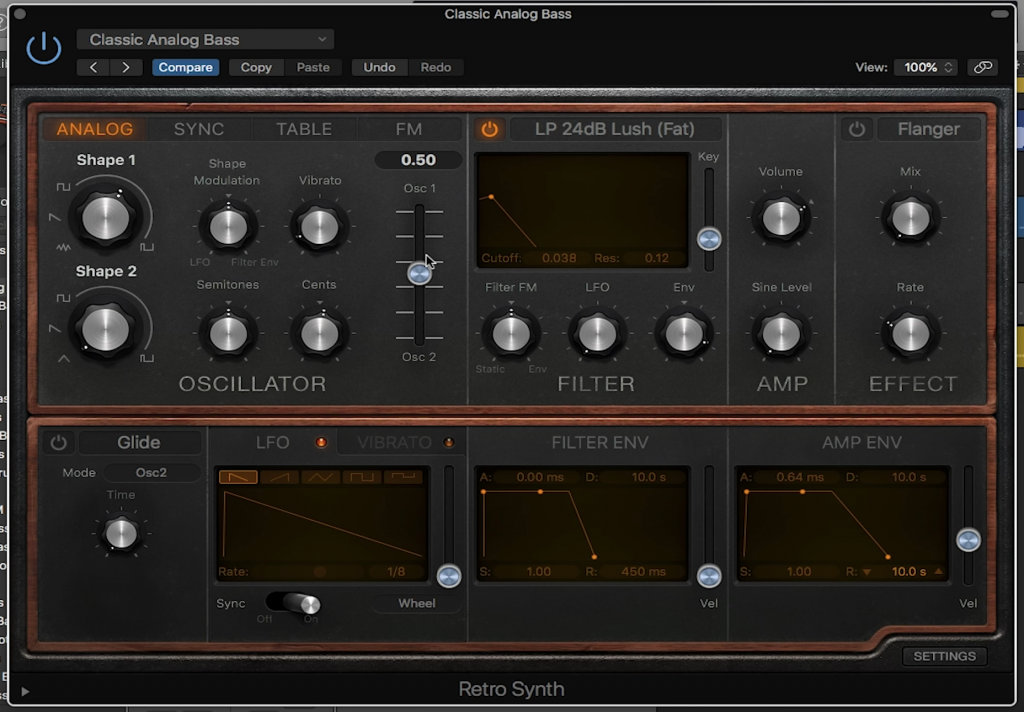Image resolution: width=1024 pixels, height=712 pixels.
Task: Open the Wheel modulation source menu
Action: 417,603
